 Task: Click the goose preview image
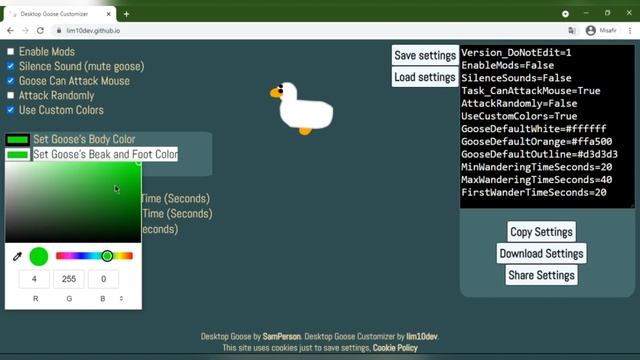301,108
